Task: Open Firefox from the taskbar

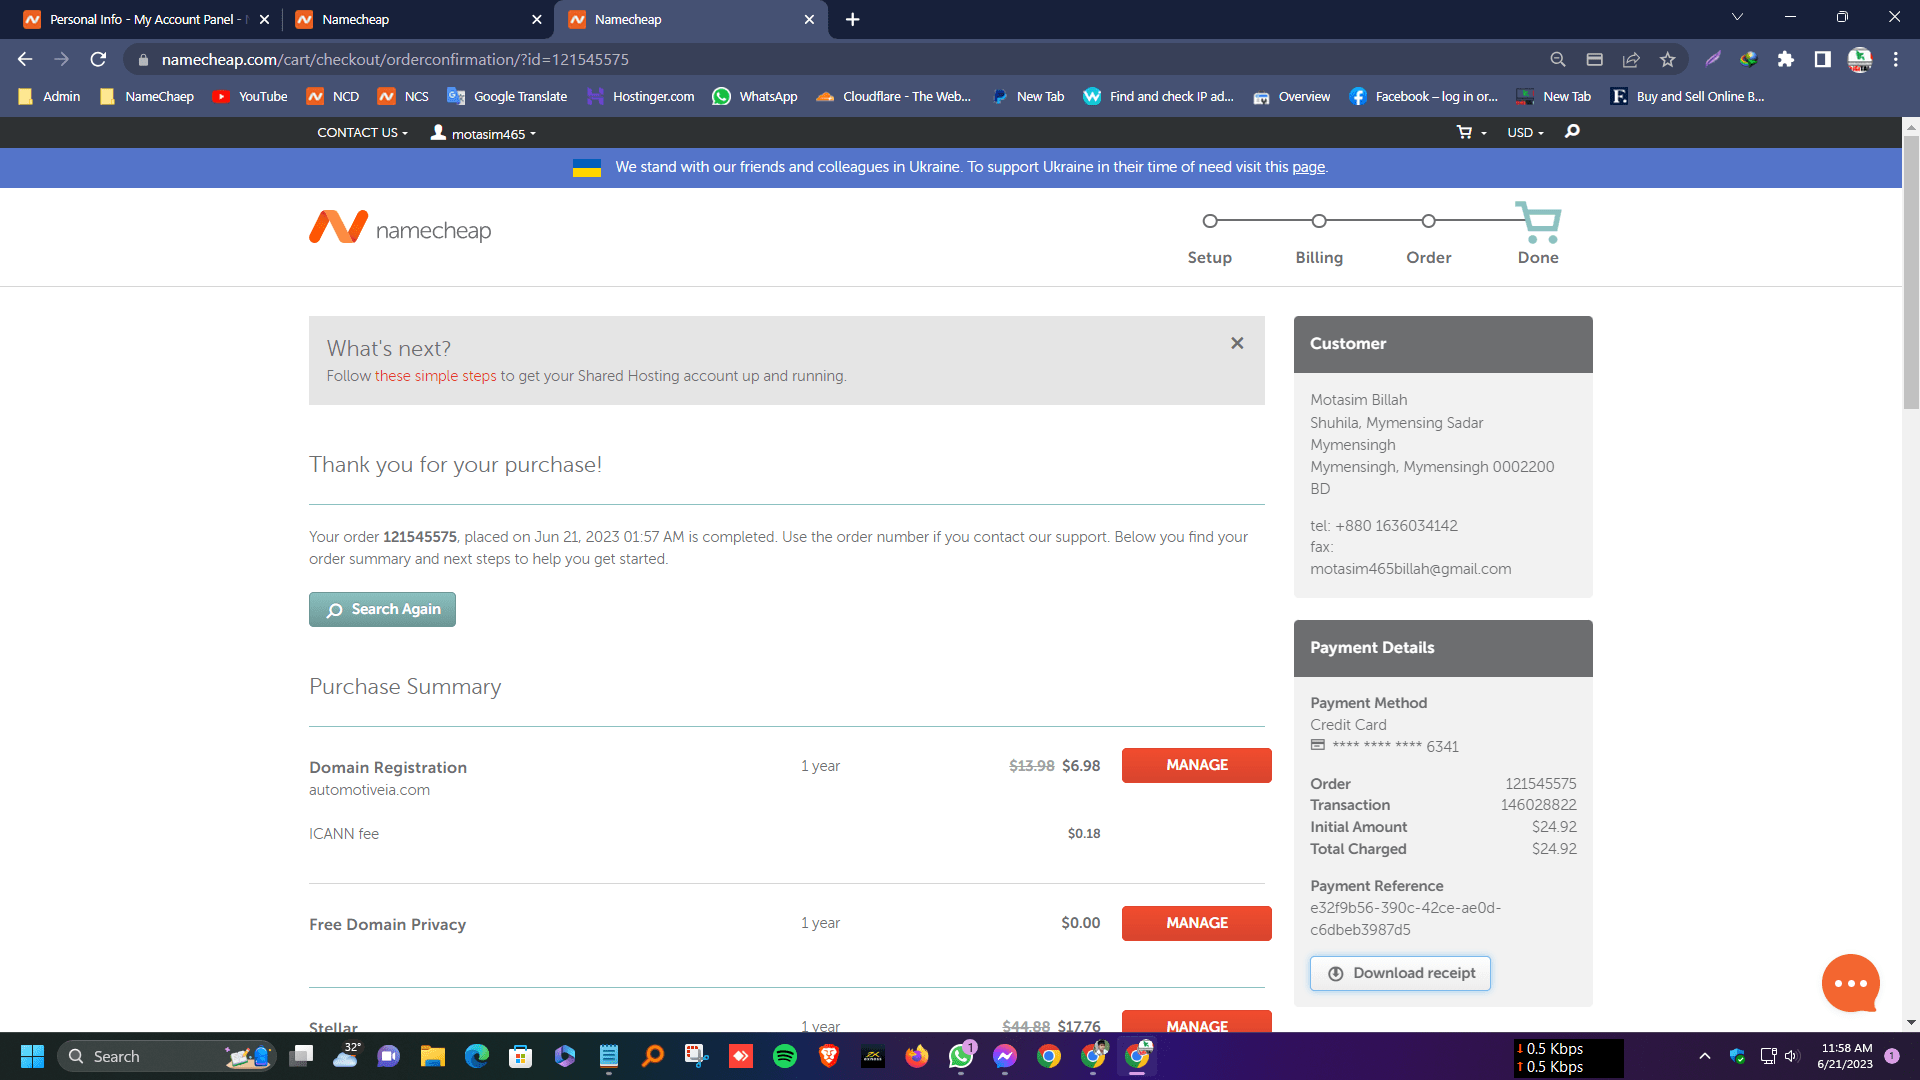Action: pyautogui.click(x=917, y=1056)
